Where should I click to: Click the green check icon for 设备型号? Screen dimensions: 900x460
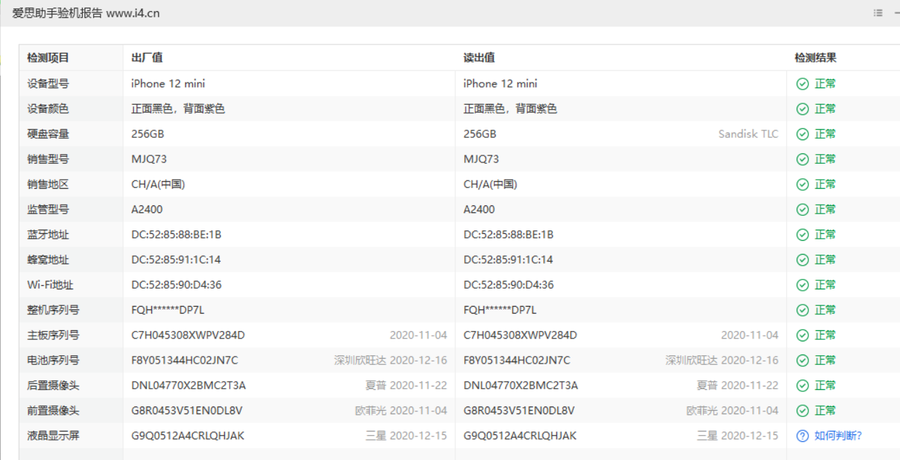pos(802,84)
